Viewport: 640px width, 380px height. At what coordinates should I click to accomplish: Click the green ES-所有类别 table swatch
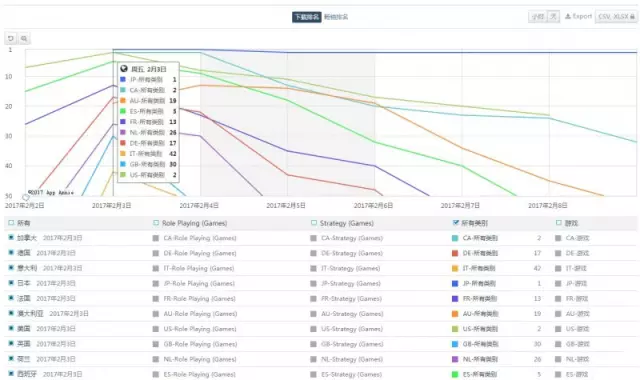455,374
